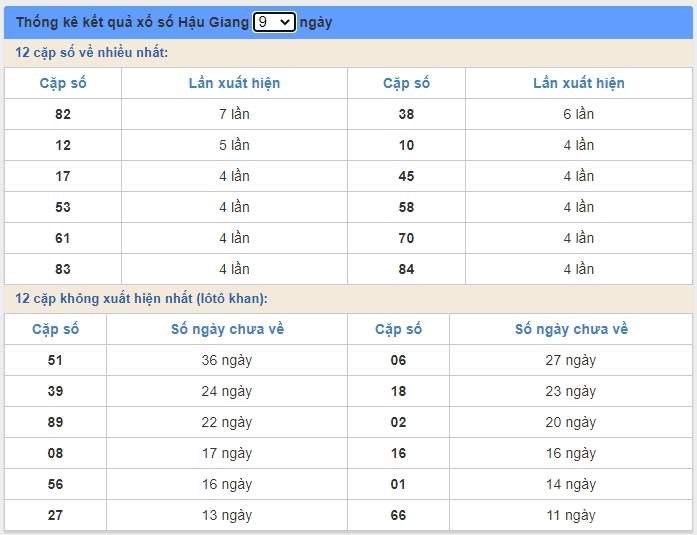Click the '24 ngày' cell next to 39
This screenshot has height=535, width=697.
click(x=226, y=391)
